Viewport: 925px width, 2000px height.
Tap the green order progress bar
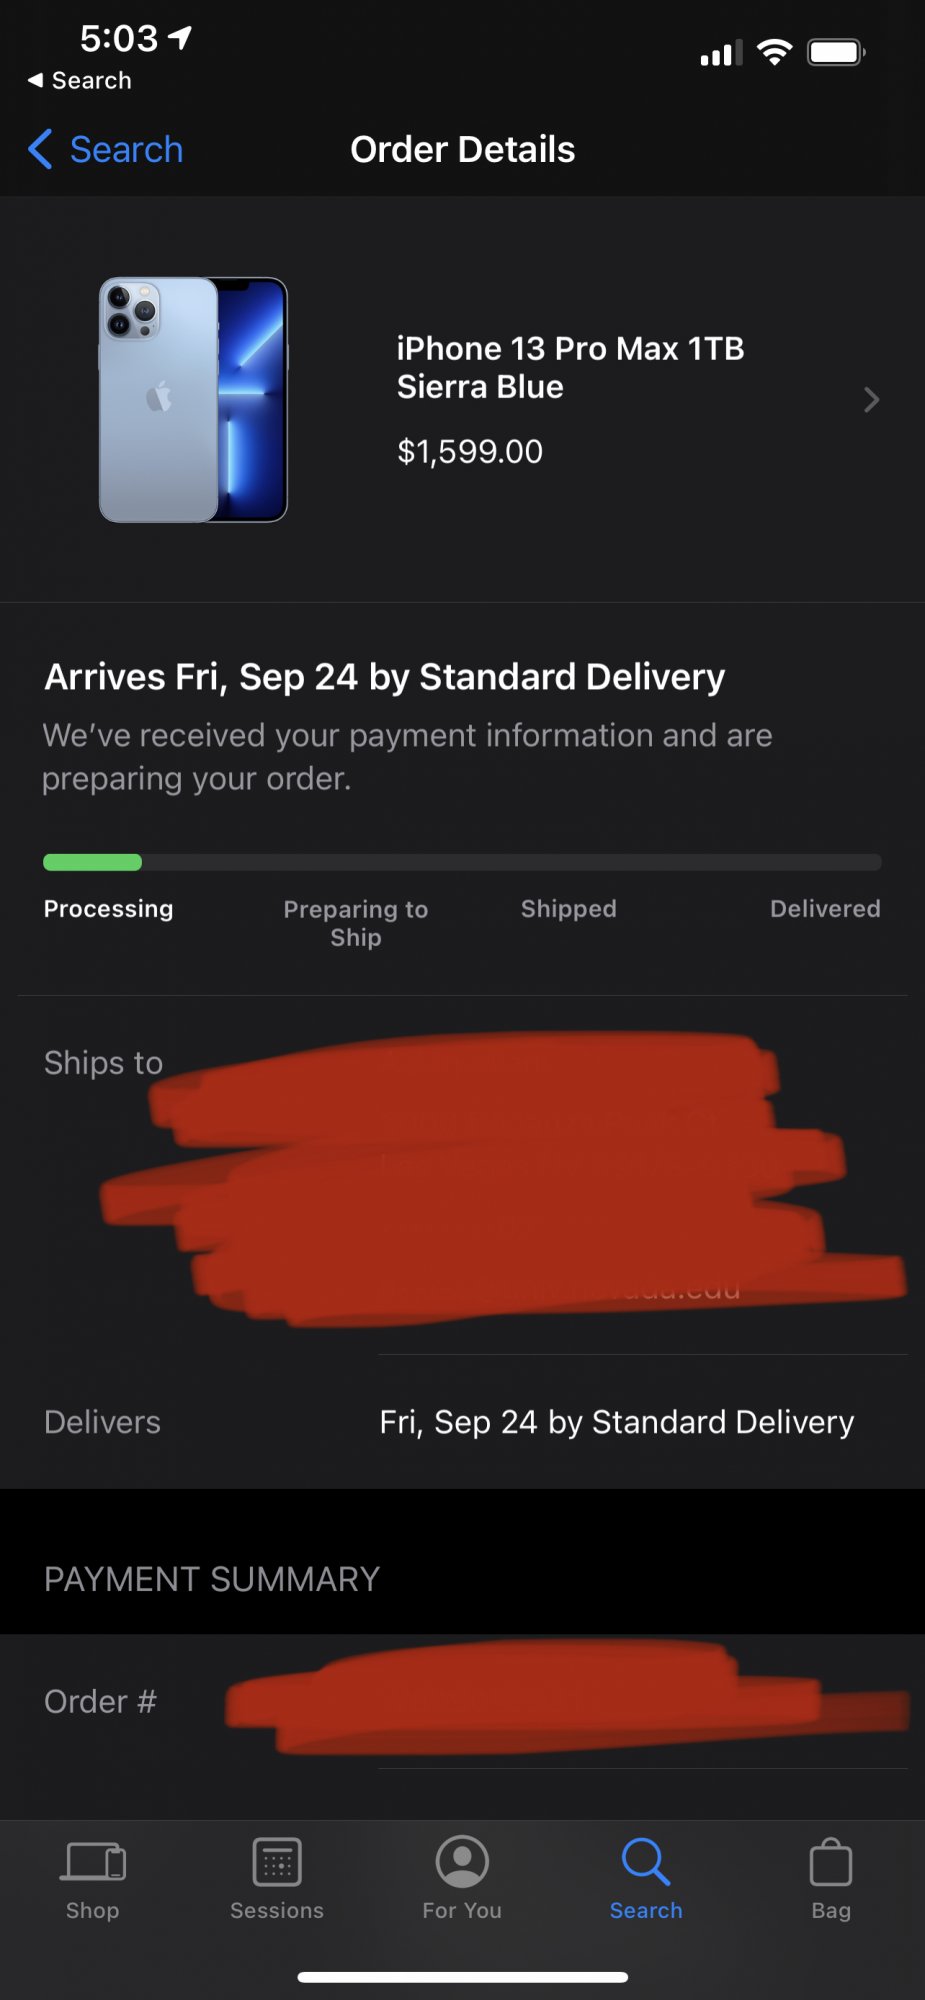click(92, 862)
